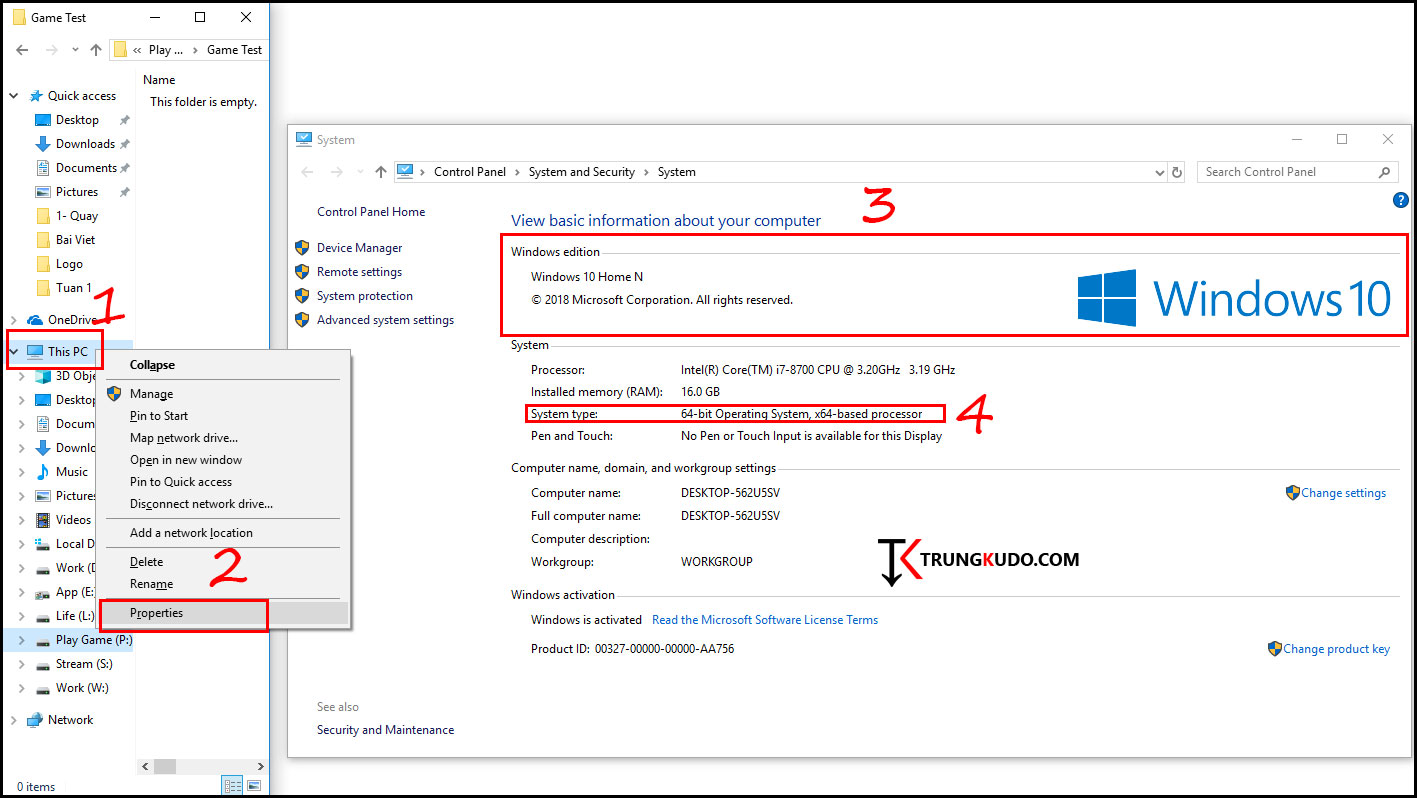Select Pictures in Quick access
The image size is (1417, 798).
pyautogui.click(x=77, y=192)
